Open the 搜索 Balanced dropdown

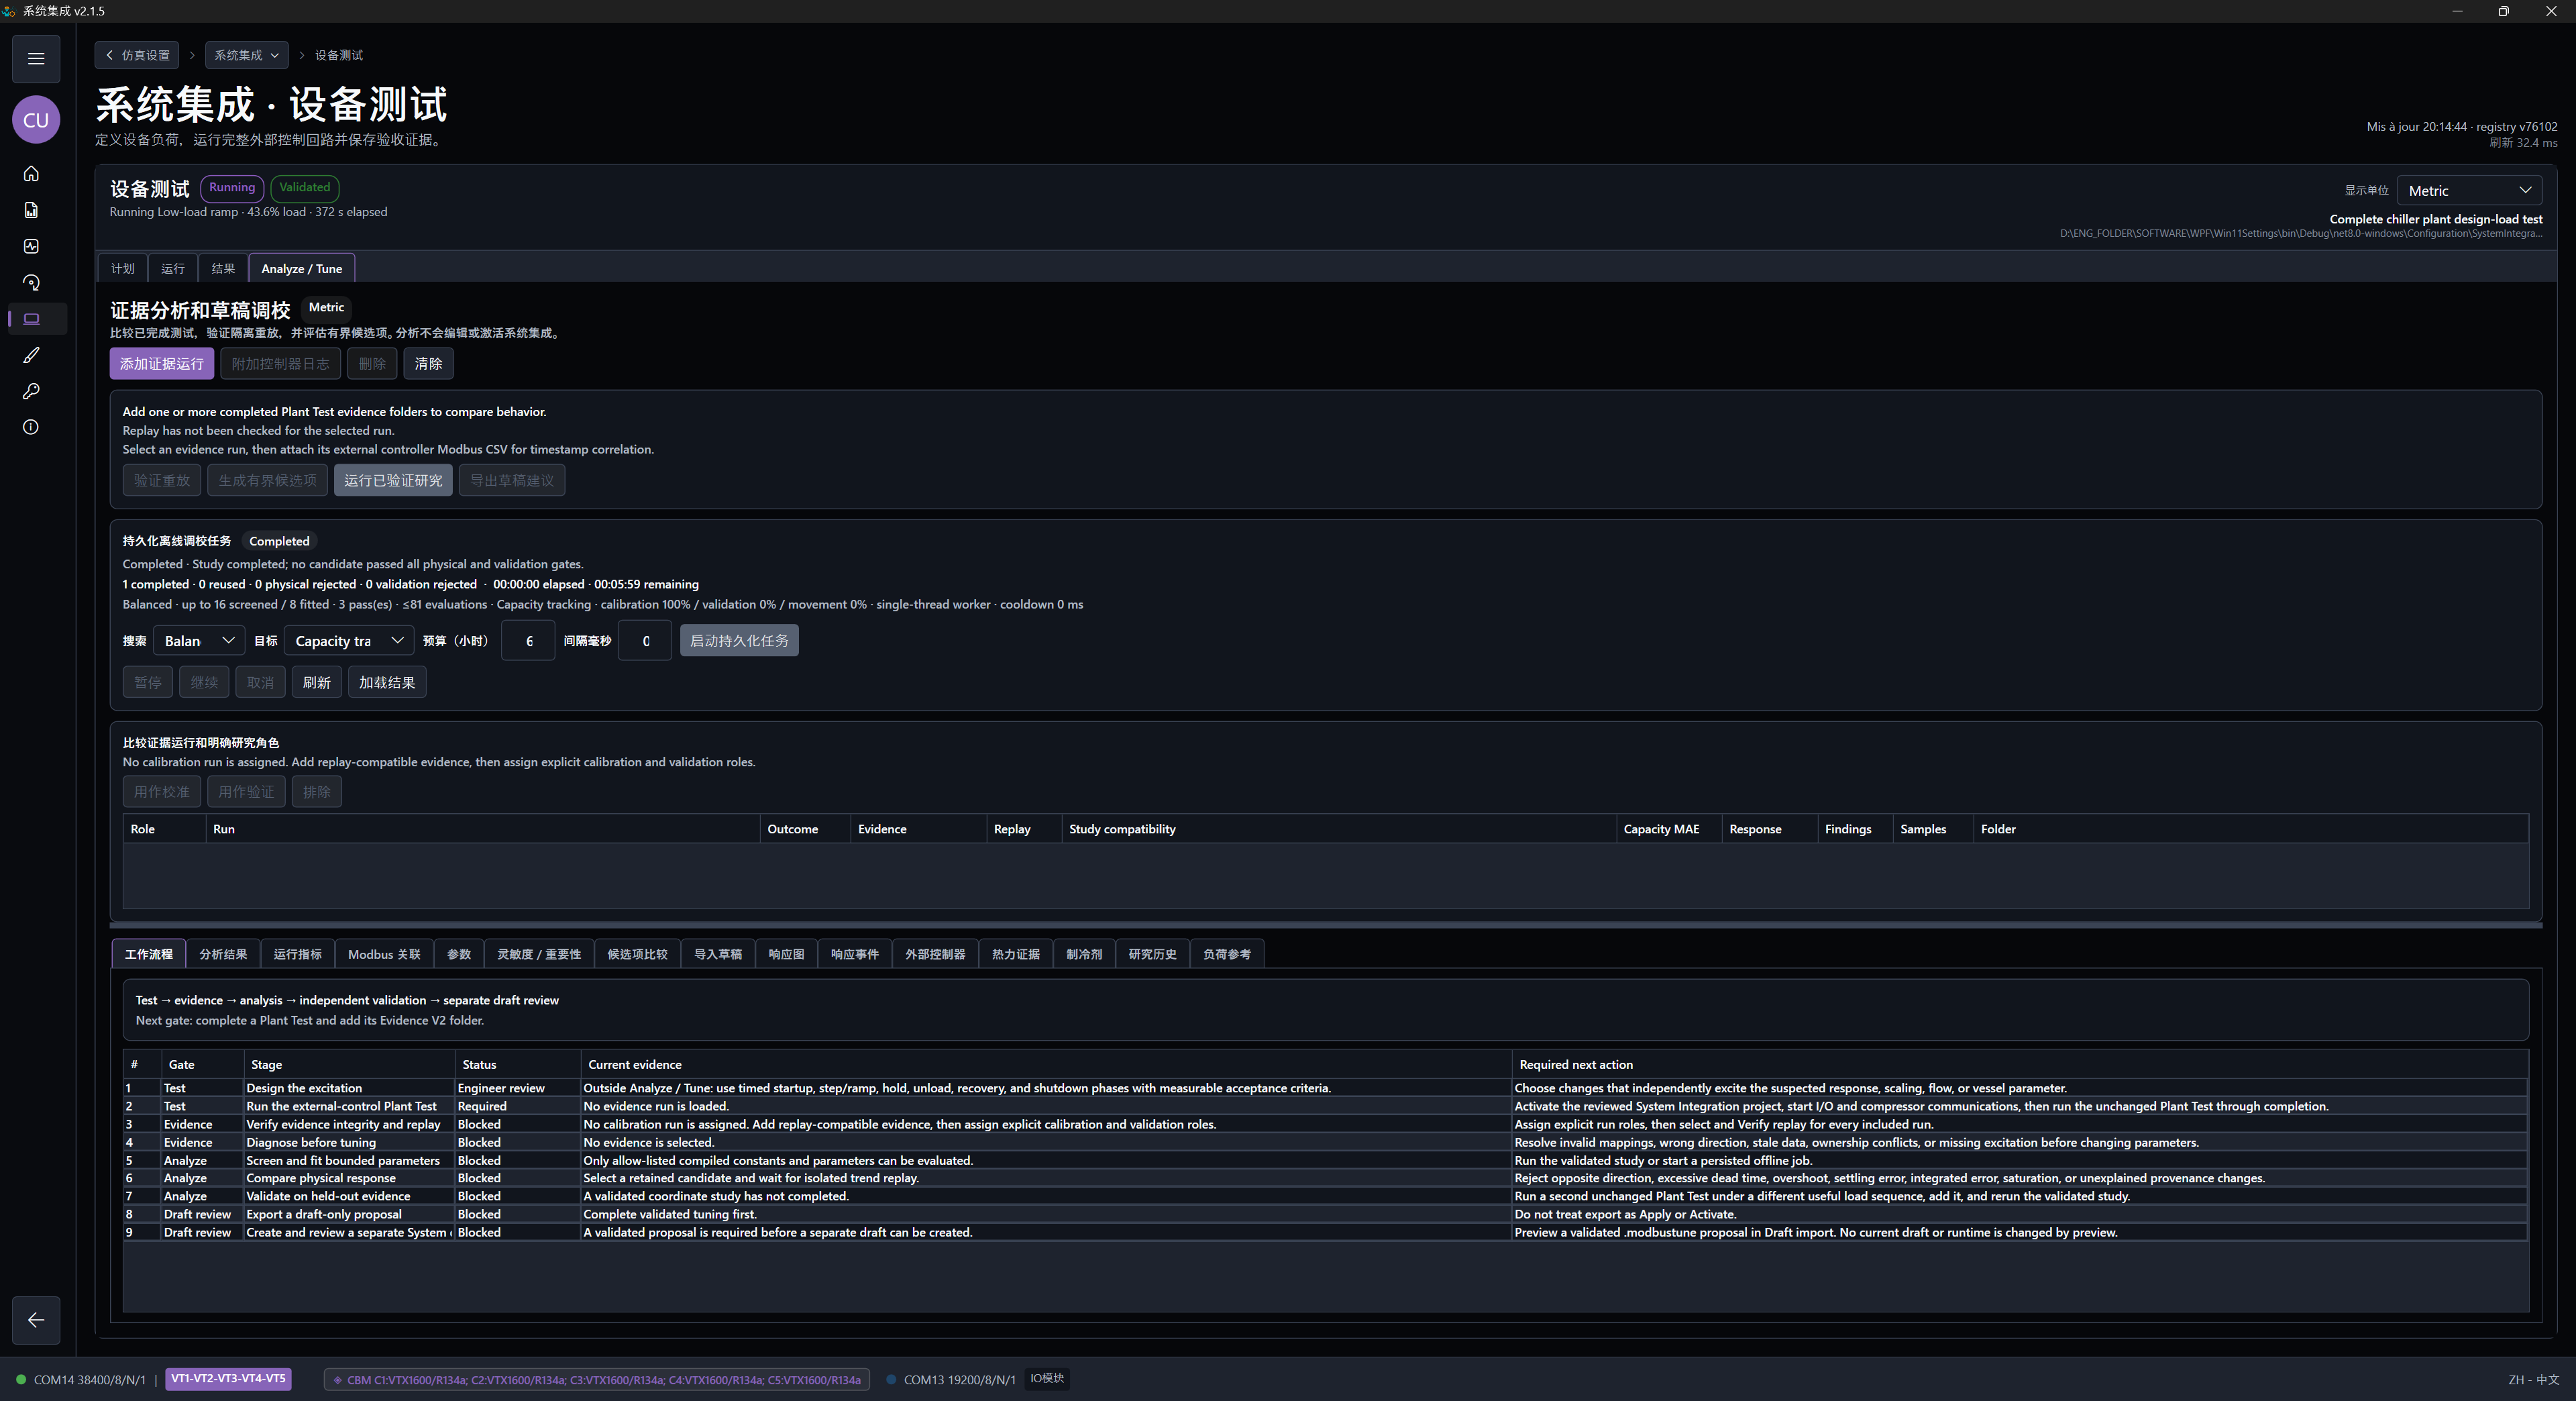199,640
